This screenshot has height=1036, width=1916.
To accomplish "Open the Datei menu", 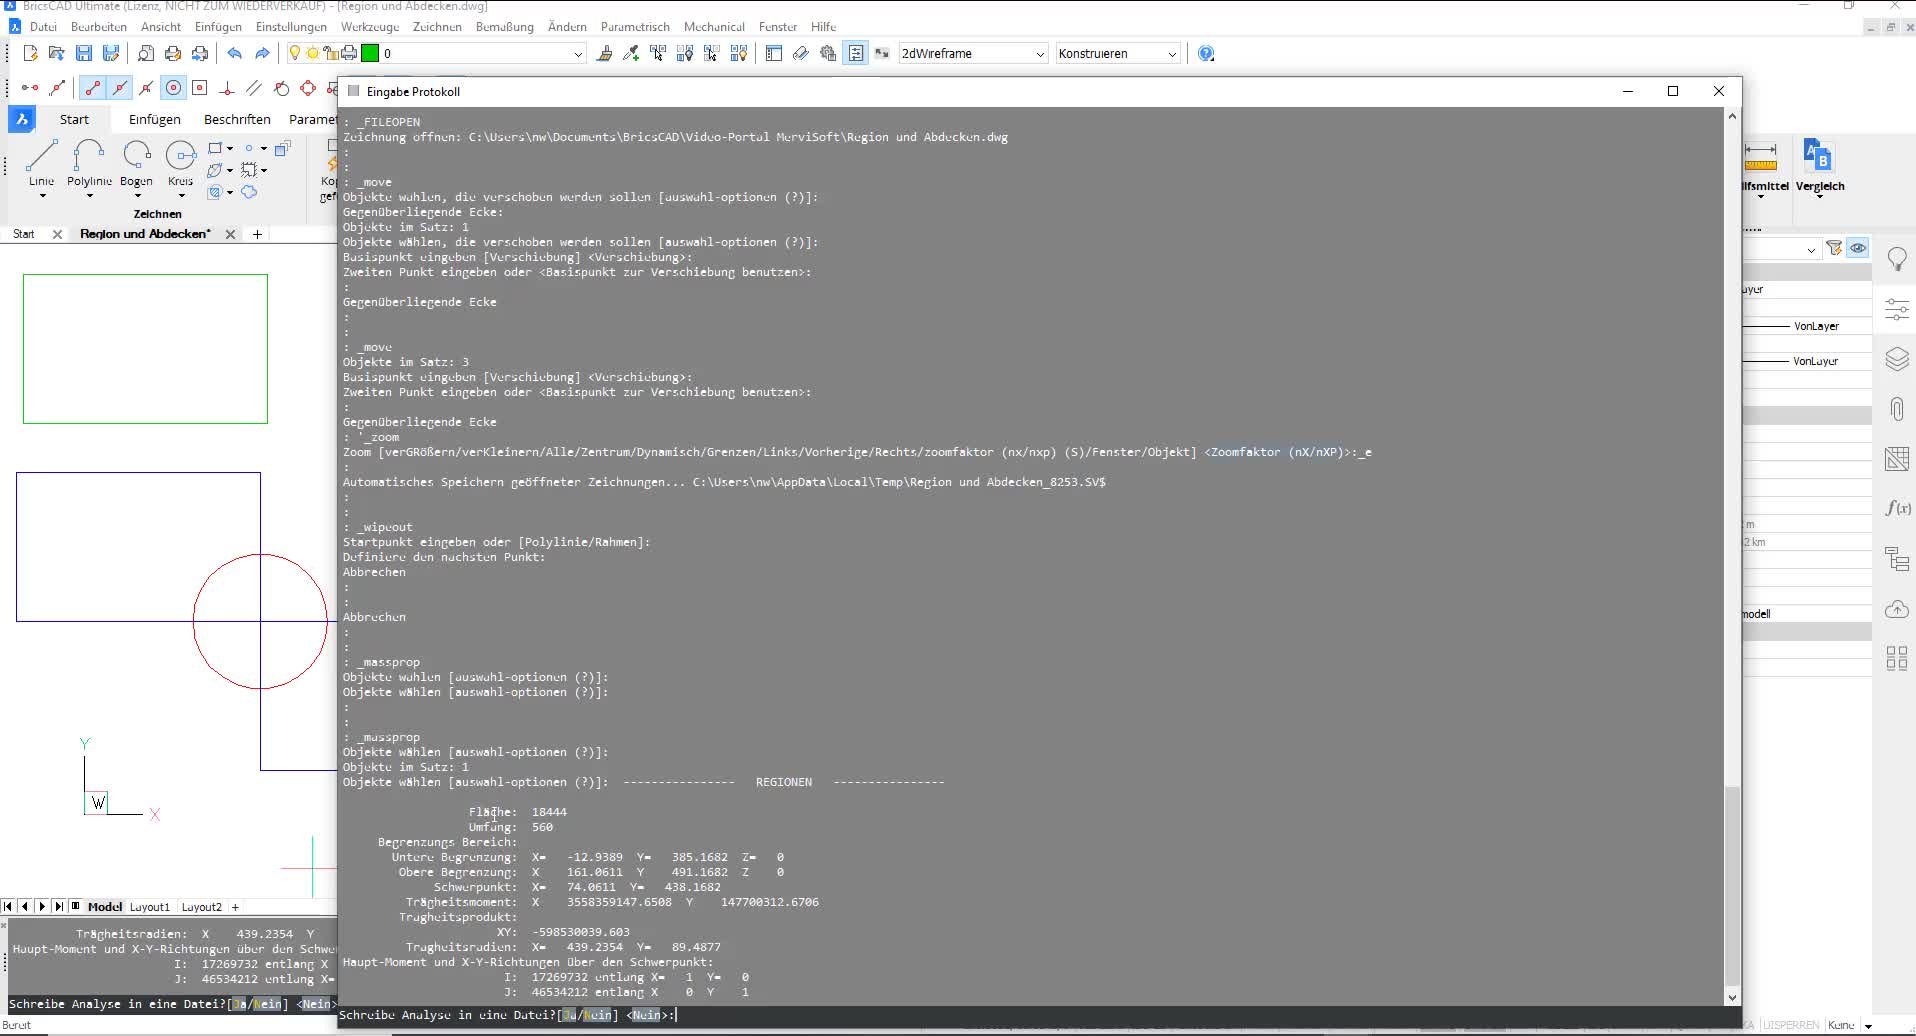I will [x=43, y=27].
